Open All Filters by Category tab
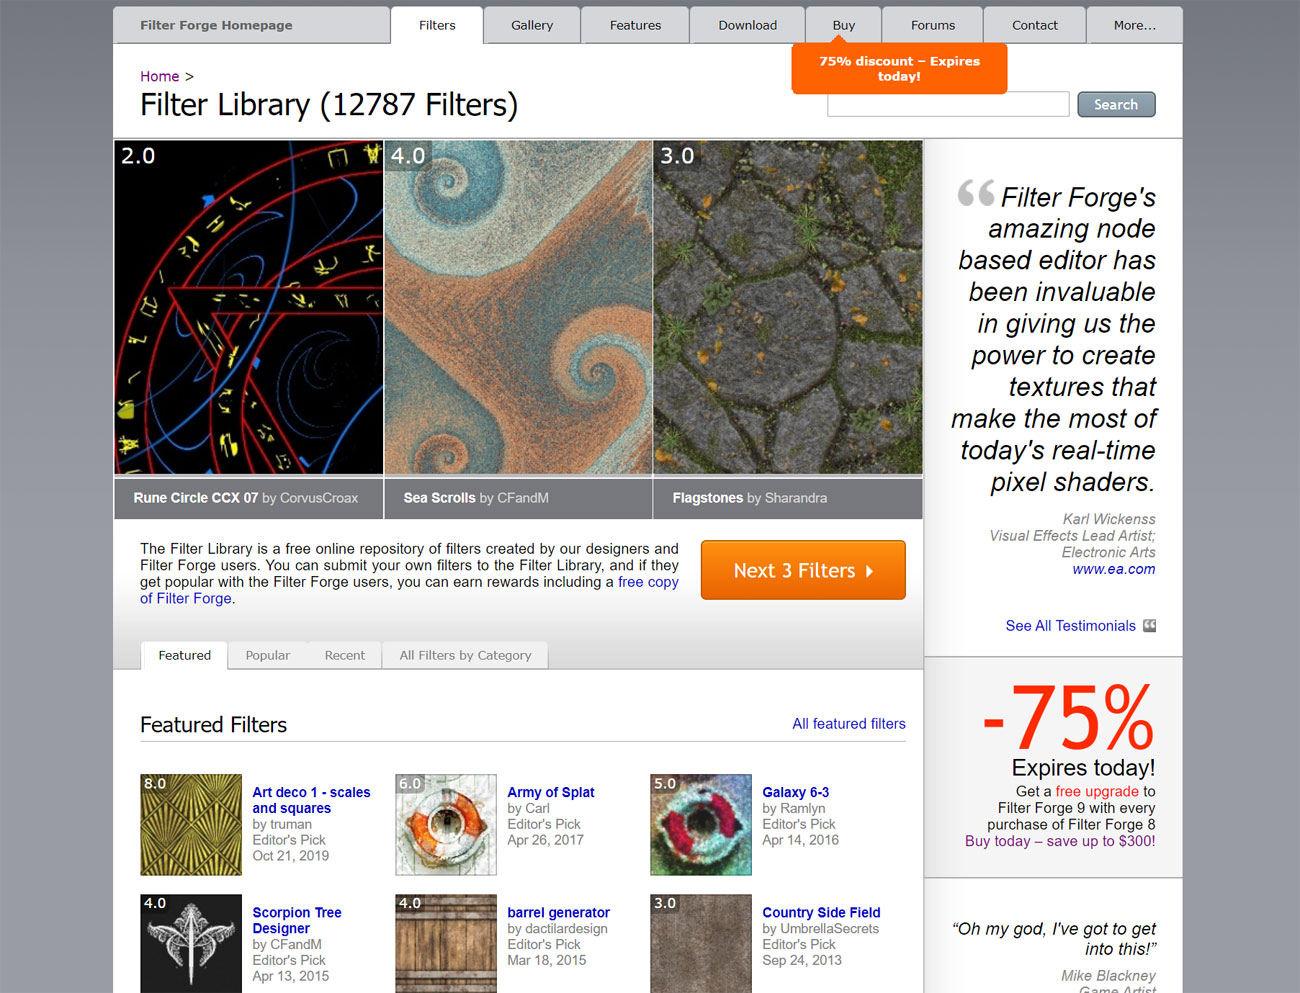Screen dimensions: 1300x993 [465, 655]
